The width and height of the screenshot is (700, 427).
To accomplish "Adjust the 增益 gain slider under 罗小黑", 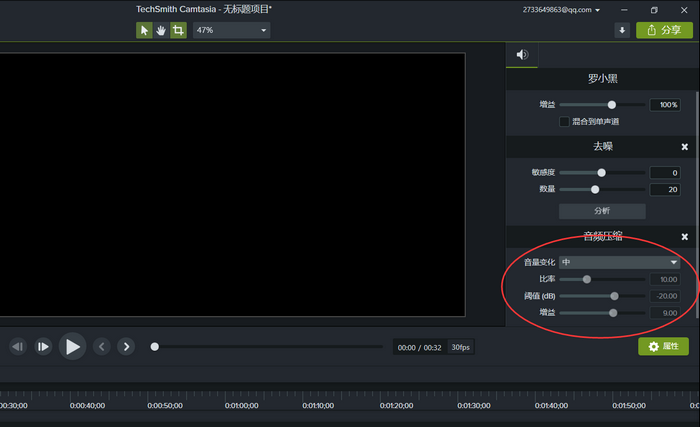I will 602,105.
